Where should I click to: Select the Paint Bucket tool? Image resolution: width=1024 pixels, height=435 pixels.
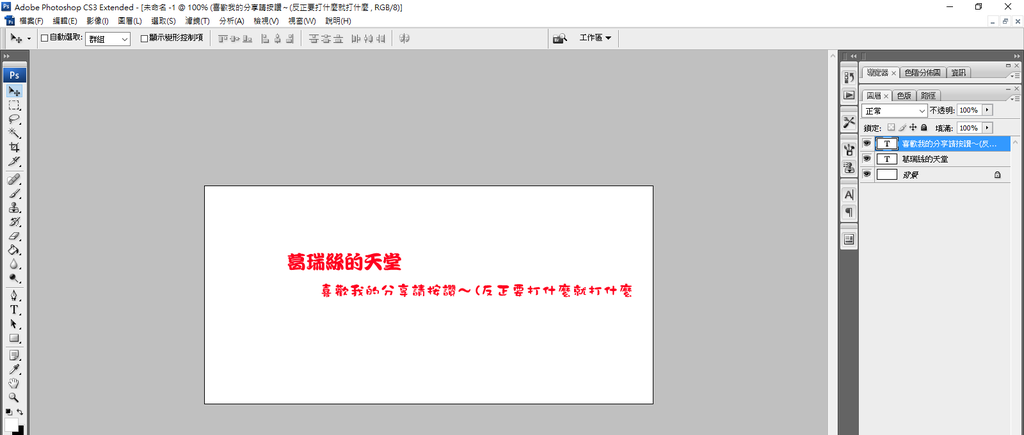click(14, 250)
